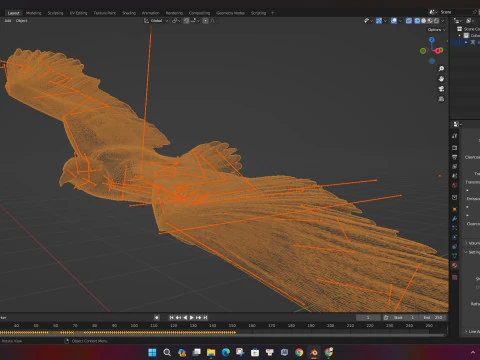
Task: Open the Modifiers wrench properties tab
Action: click(454, 219)
